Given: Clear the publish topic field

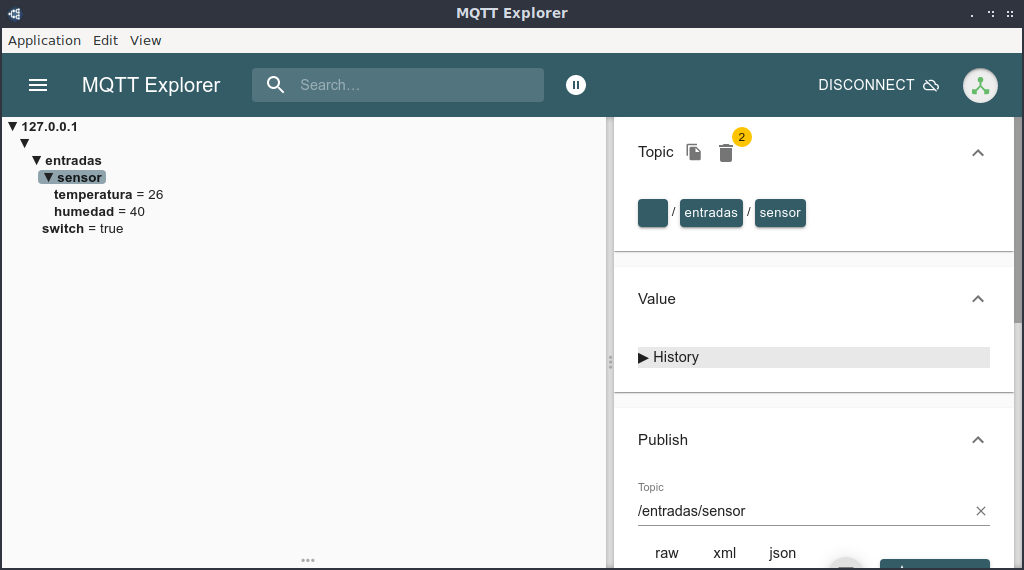Looking at the screenshot, I should [980, 511].
